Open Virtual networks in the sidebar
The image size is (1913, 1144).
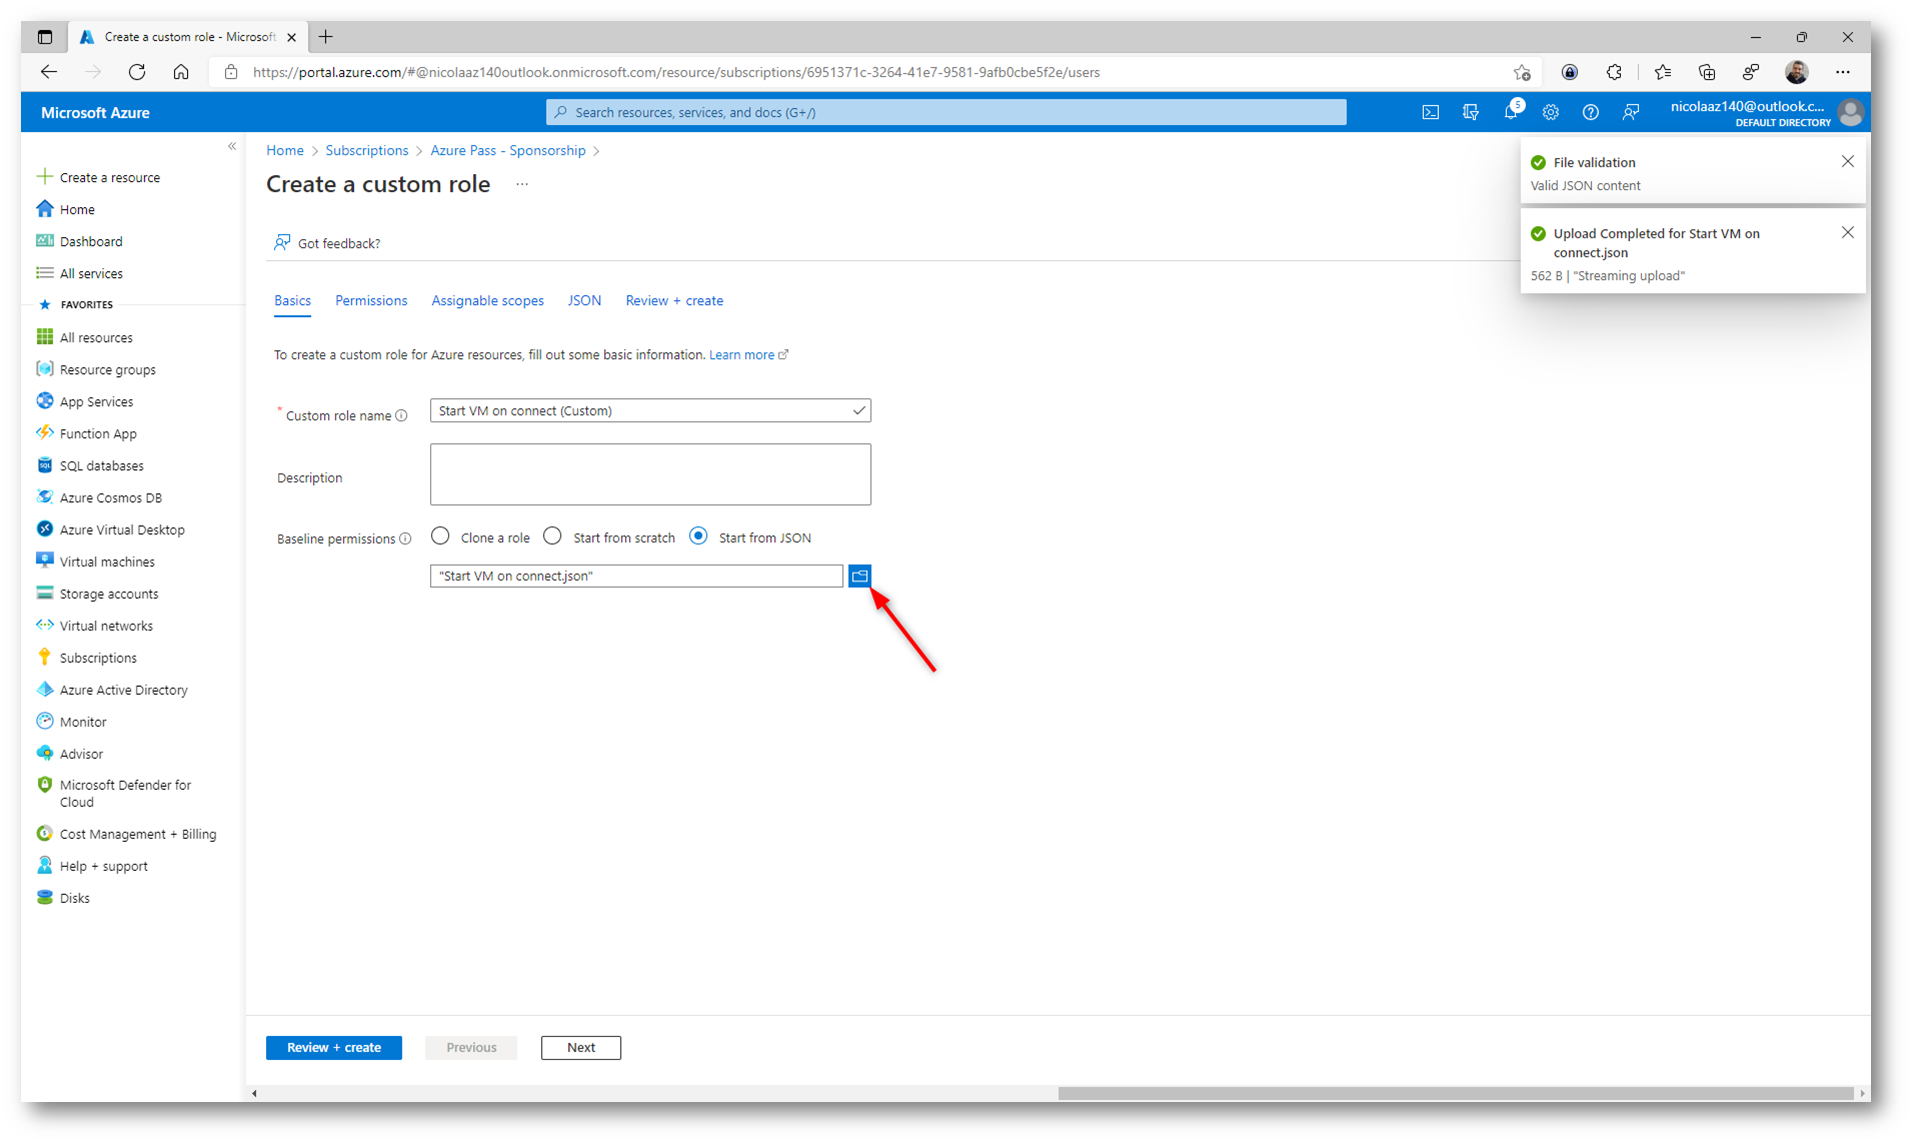coord(106,626)
